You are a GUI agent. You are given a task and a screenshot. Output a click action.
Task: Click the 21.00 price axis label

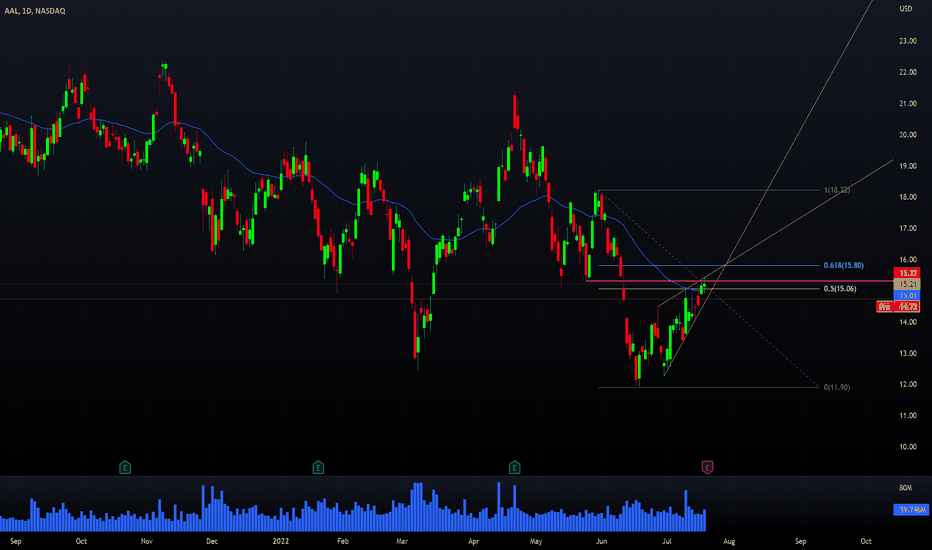coord(908,103)
